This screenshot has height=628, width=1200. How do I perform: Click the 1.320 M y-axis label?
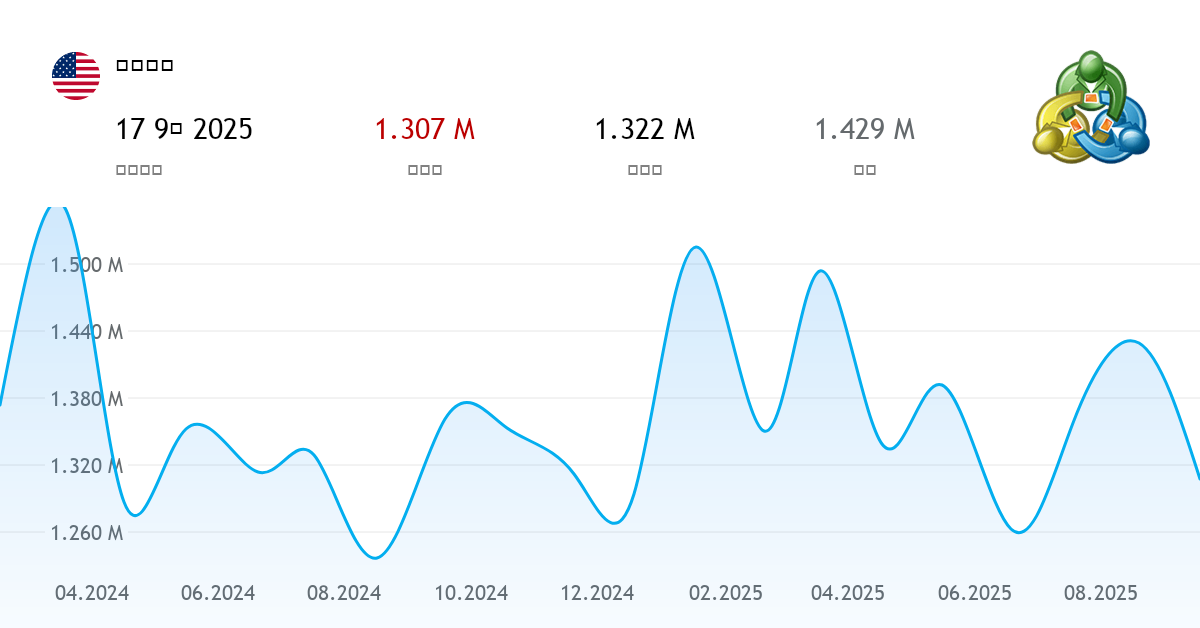pos(87,466)
